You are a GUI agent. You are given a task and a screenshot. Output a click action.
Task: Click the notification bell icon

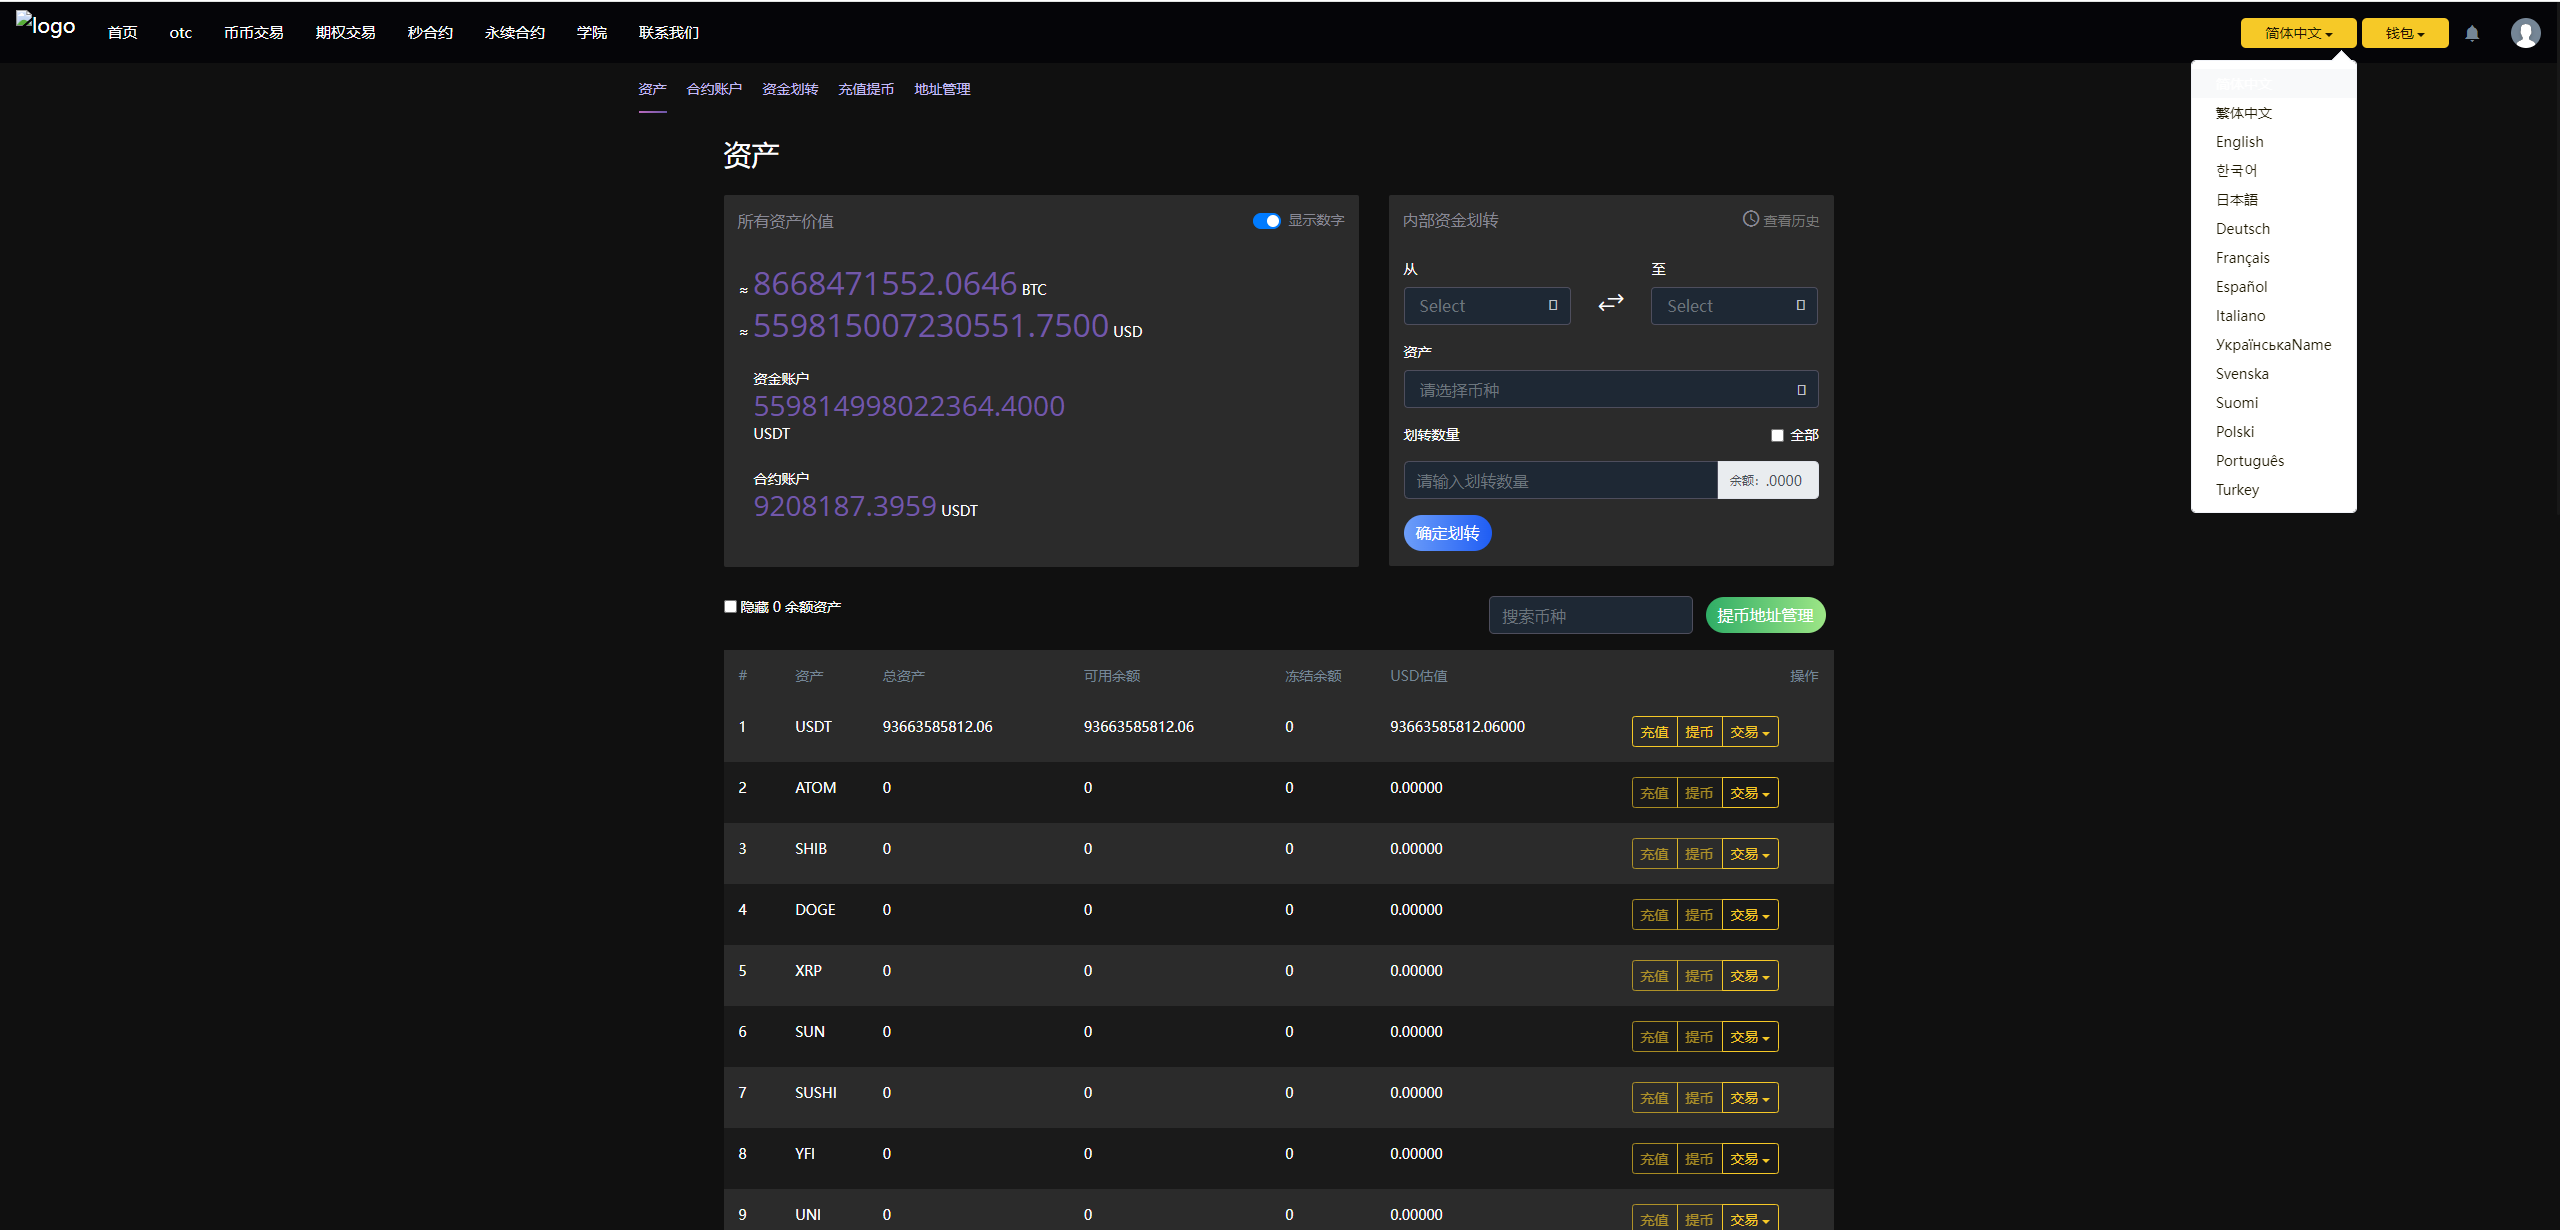click(x=2473, y=31)
